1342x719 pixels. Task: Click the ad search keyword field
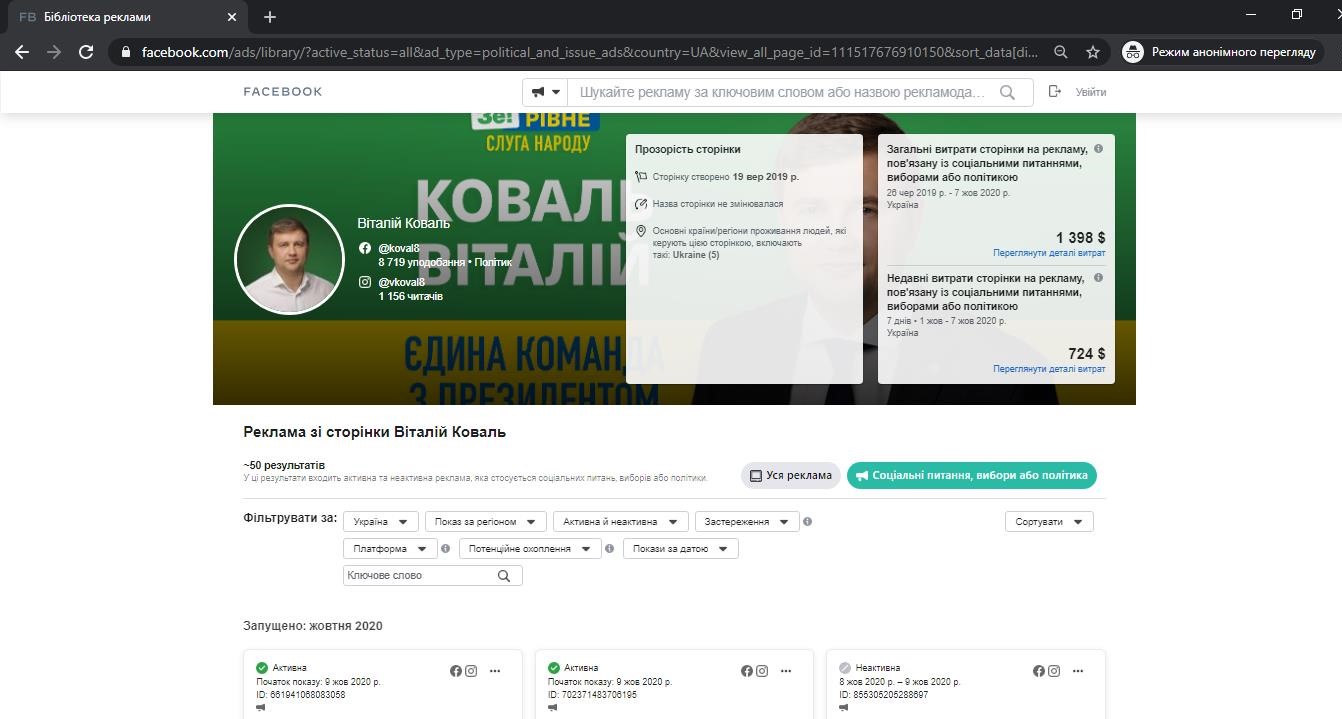(x=783, y=92)
